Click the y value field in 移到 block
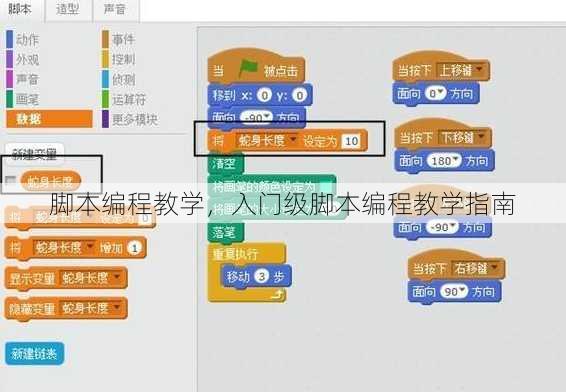Screen dimensions: 566x392 (x=300, y=95)
